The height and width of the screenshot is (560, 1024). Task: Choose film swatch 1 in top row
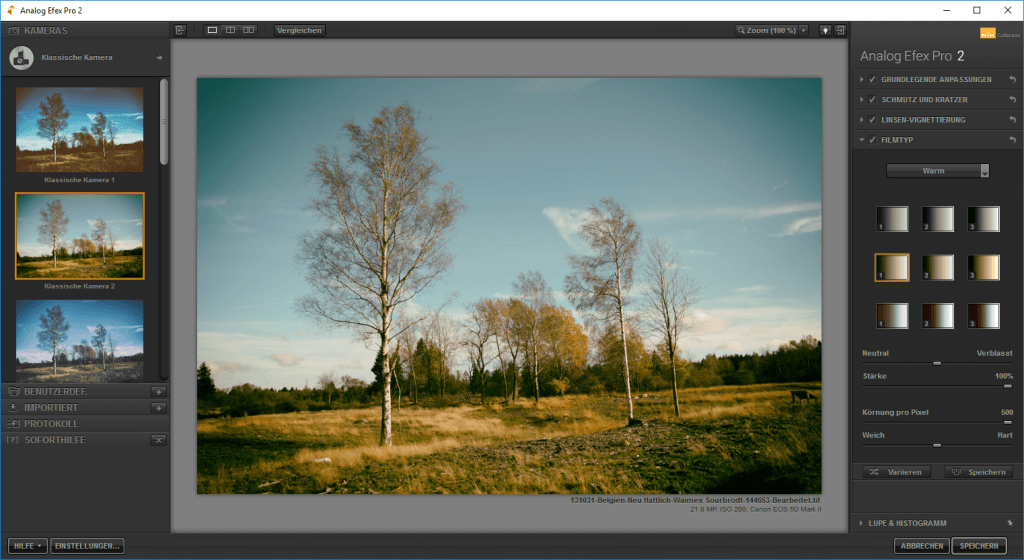[892, 219]
